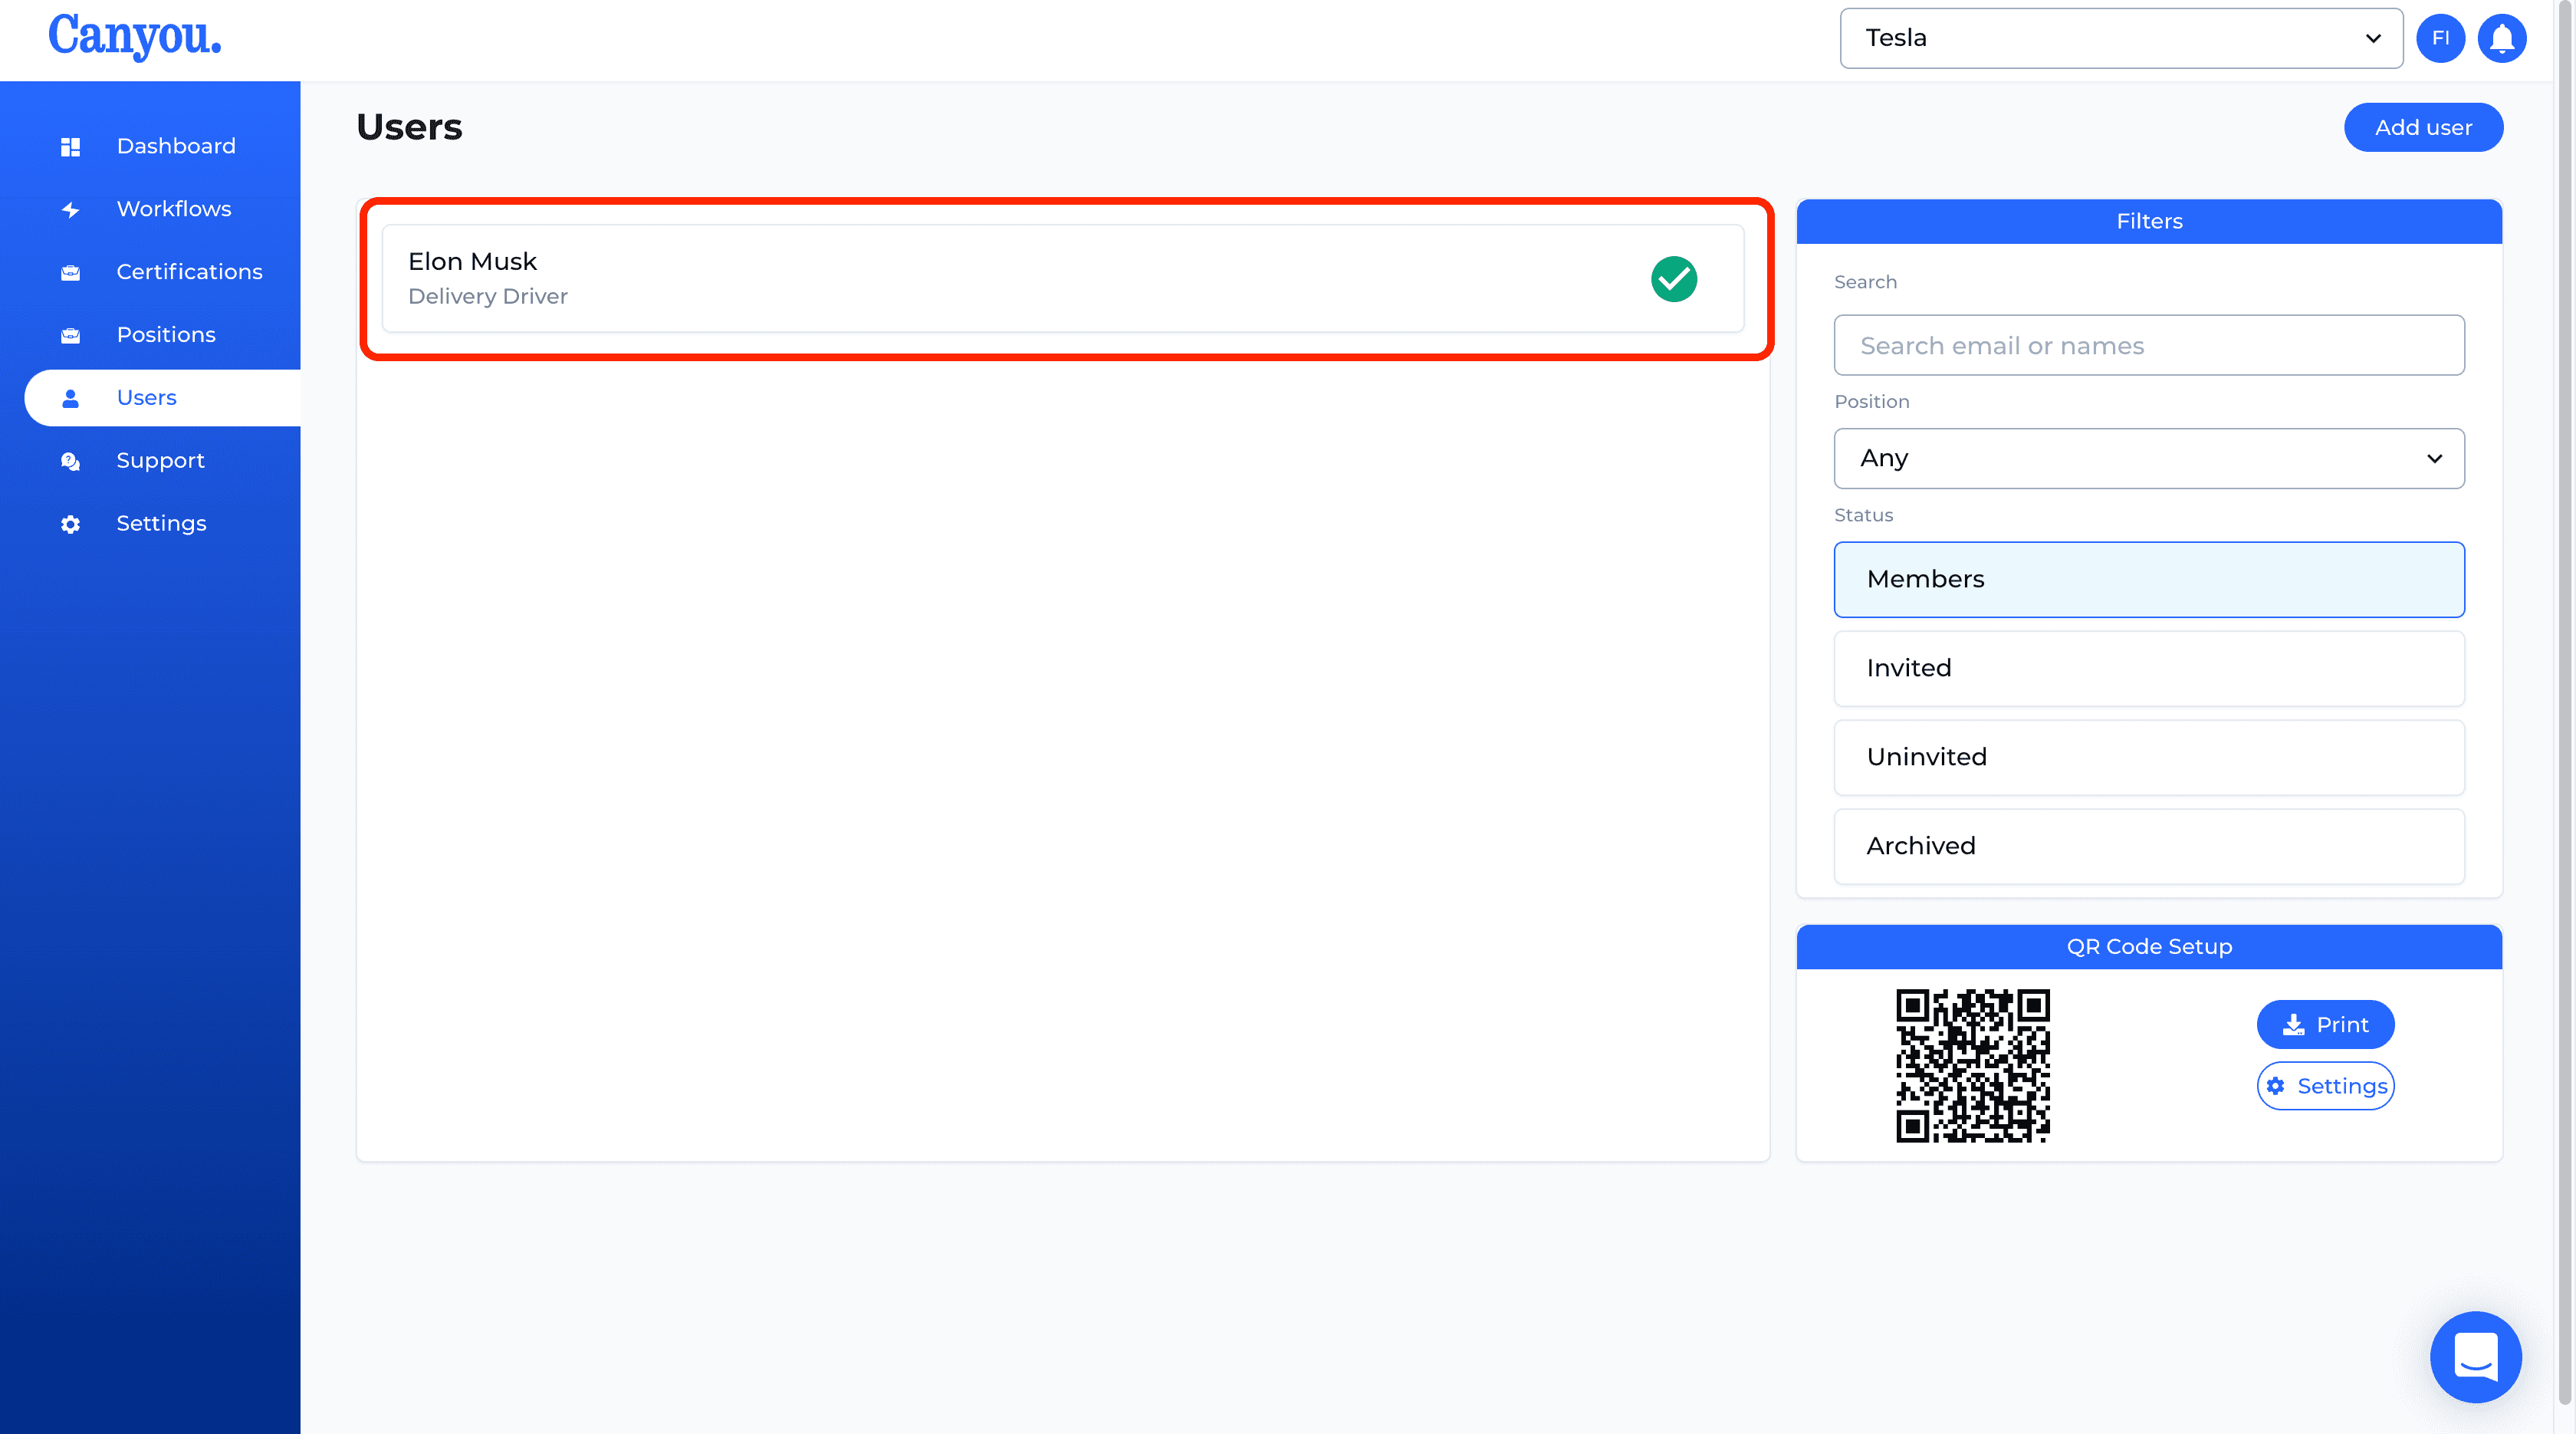
Task: Click the Add user button
Action: tap(2423, 127)
